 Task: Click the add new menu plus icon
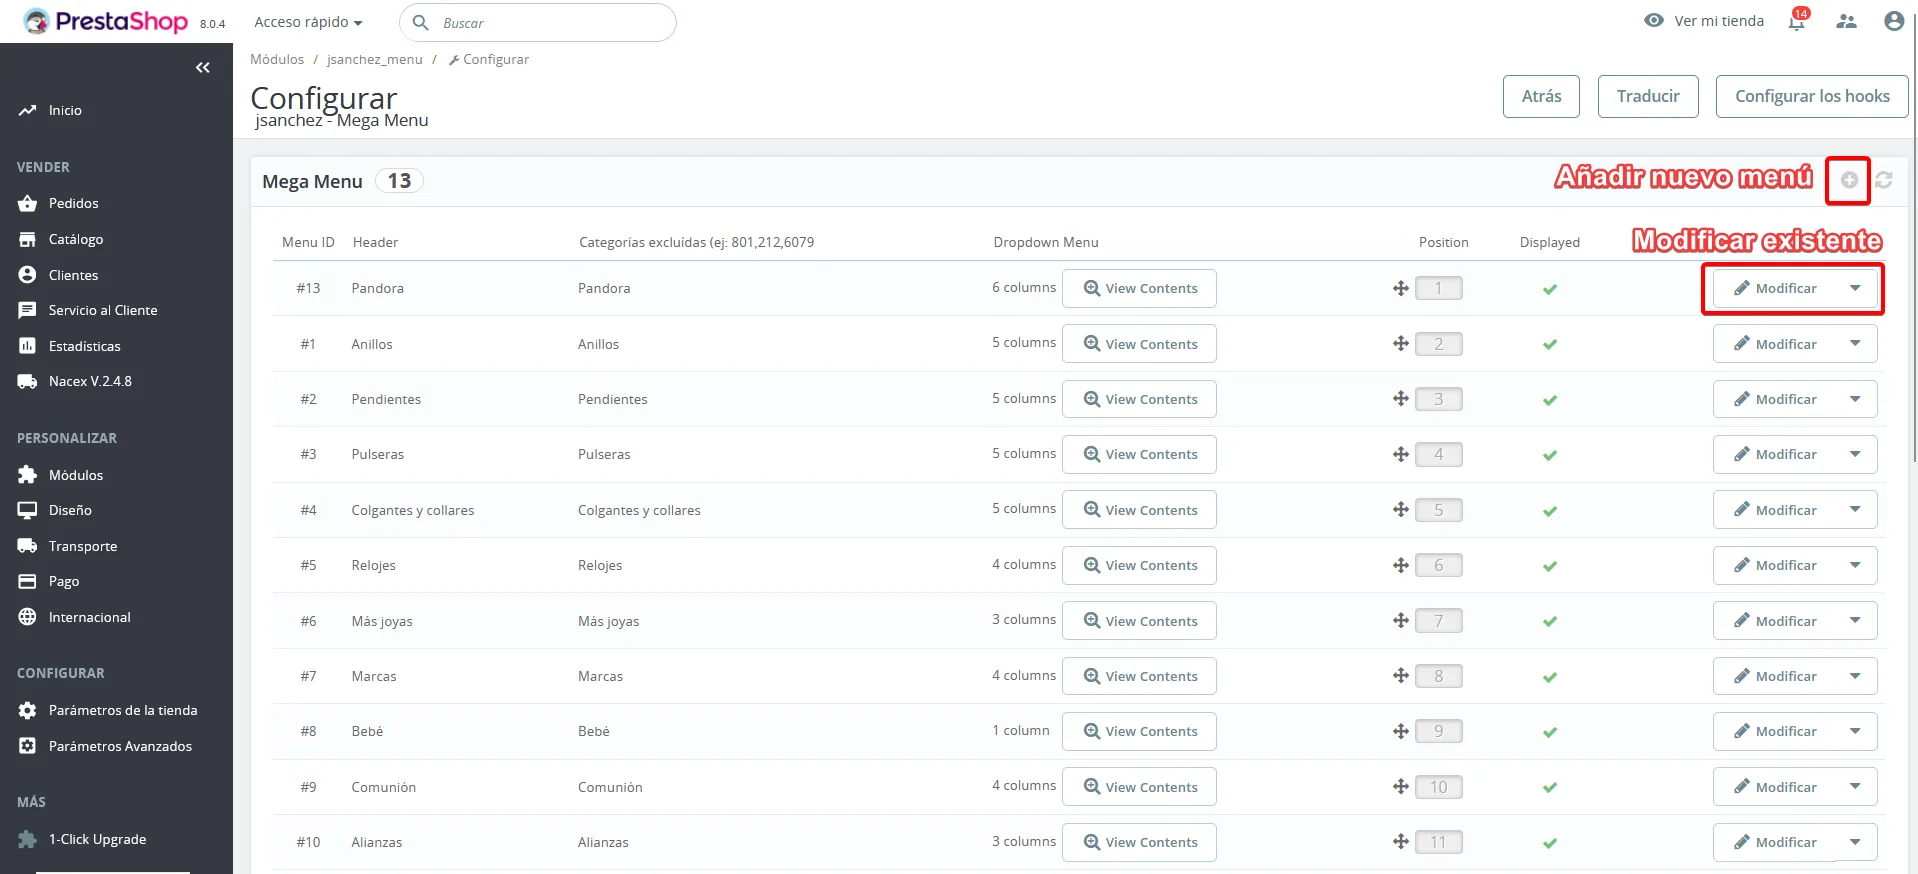coord(1849,180)
